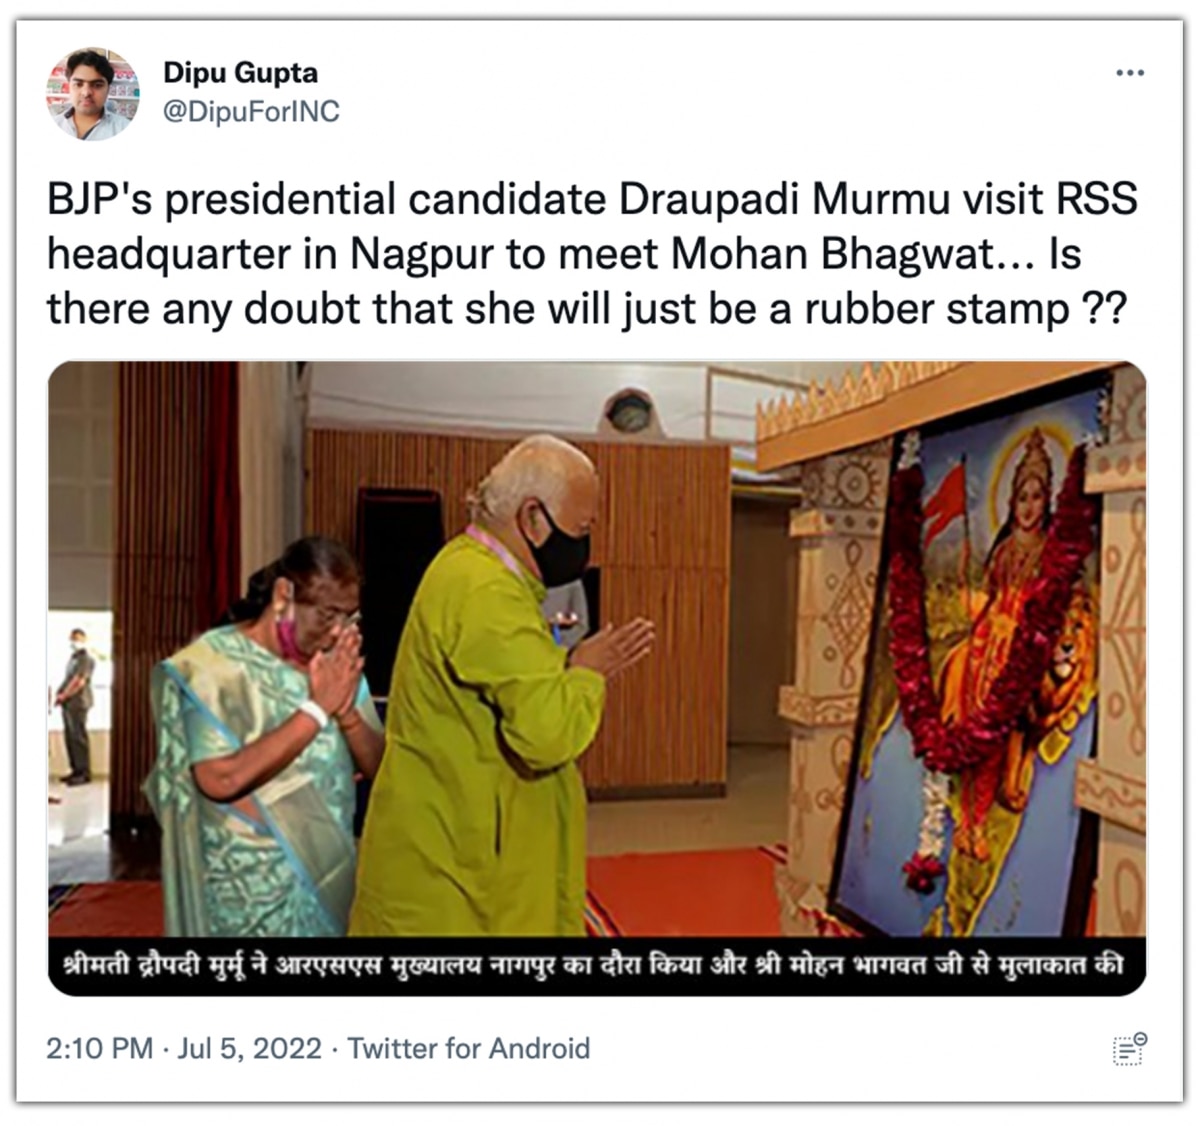The image size is (1200, 1126).
Task: Select the tweet body text
Action: tap(592, 255)
